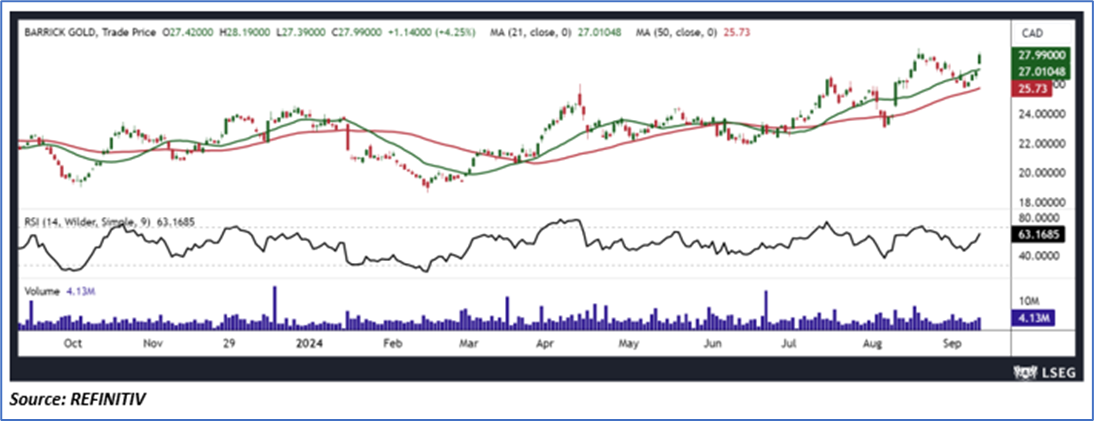The width and height of the screenshot is (1094, 421).
Task: Click the green 27.99000 price axis tag
Action: [x=1042, y=56]
